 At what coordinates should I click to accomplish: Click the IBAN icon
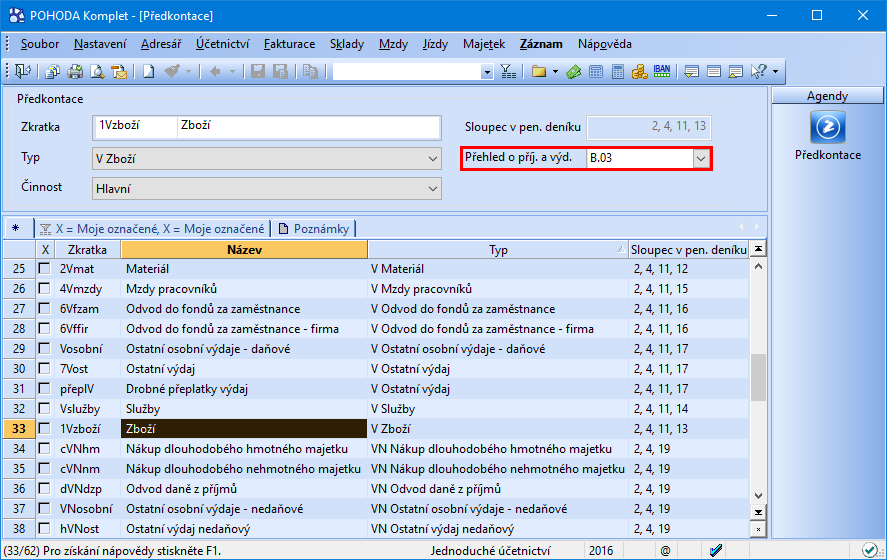tap(662, 71)
